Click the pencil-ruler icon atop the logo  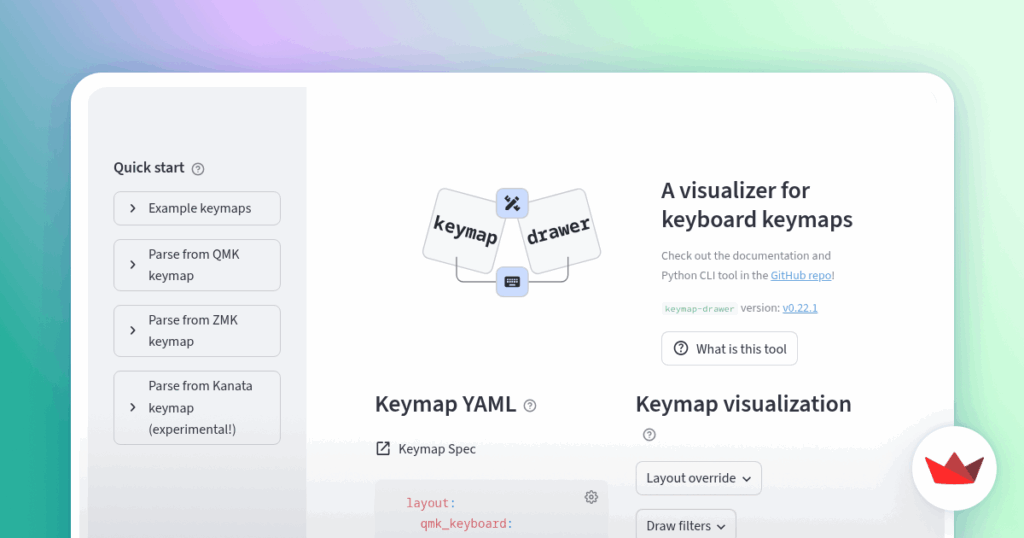pyautogui.click(x=512, y=204)
